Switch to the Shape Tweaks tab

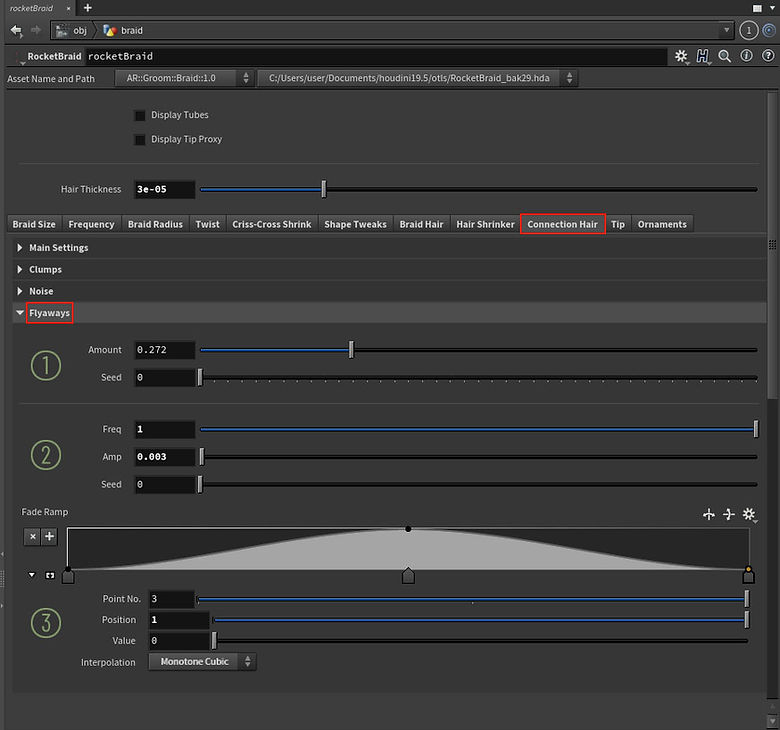click(x=355, y=224)
